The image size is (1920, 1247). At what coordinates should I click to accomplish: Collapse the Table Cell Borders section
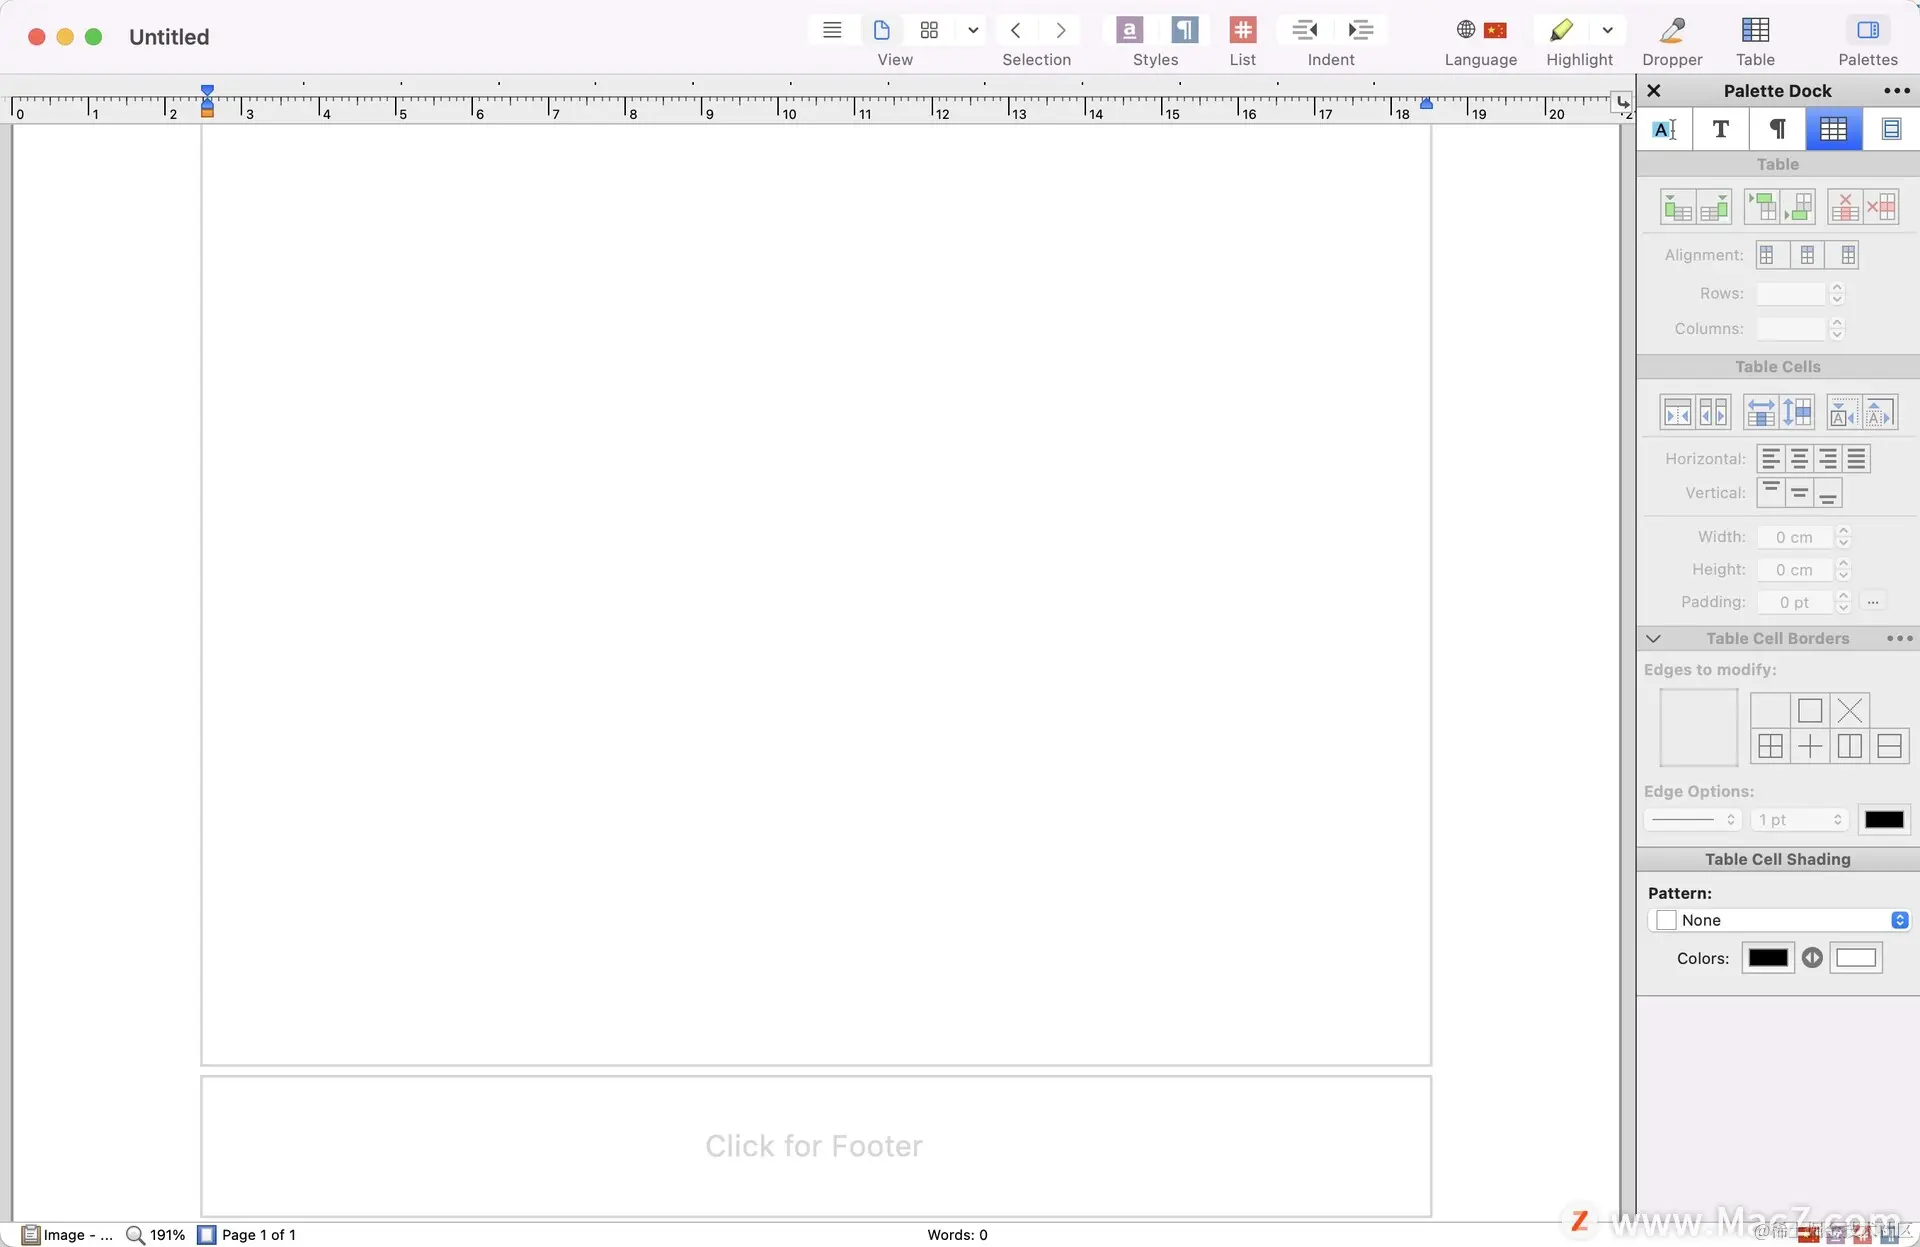[1653, 638]
